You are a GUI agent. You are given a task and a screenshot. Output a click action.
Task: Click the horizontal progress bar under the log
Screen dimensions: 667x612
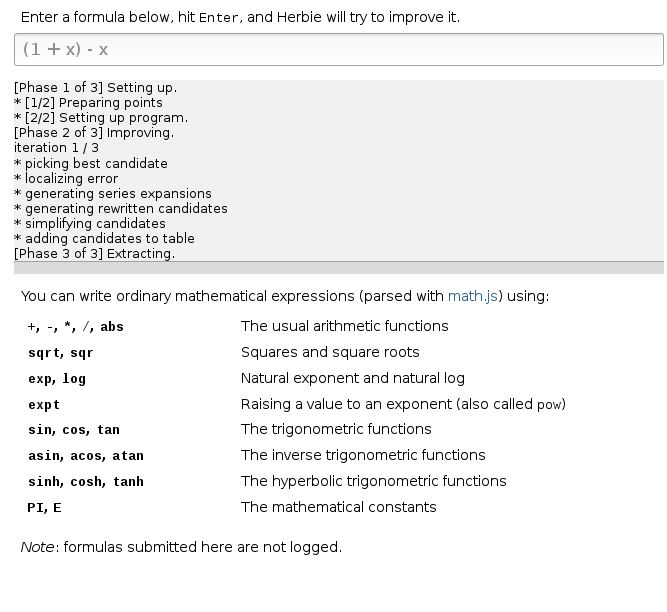[x=338, y=268]
